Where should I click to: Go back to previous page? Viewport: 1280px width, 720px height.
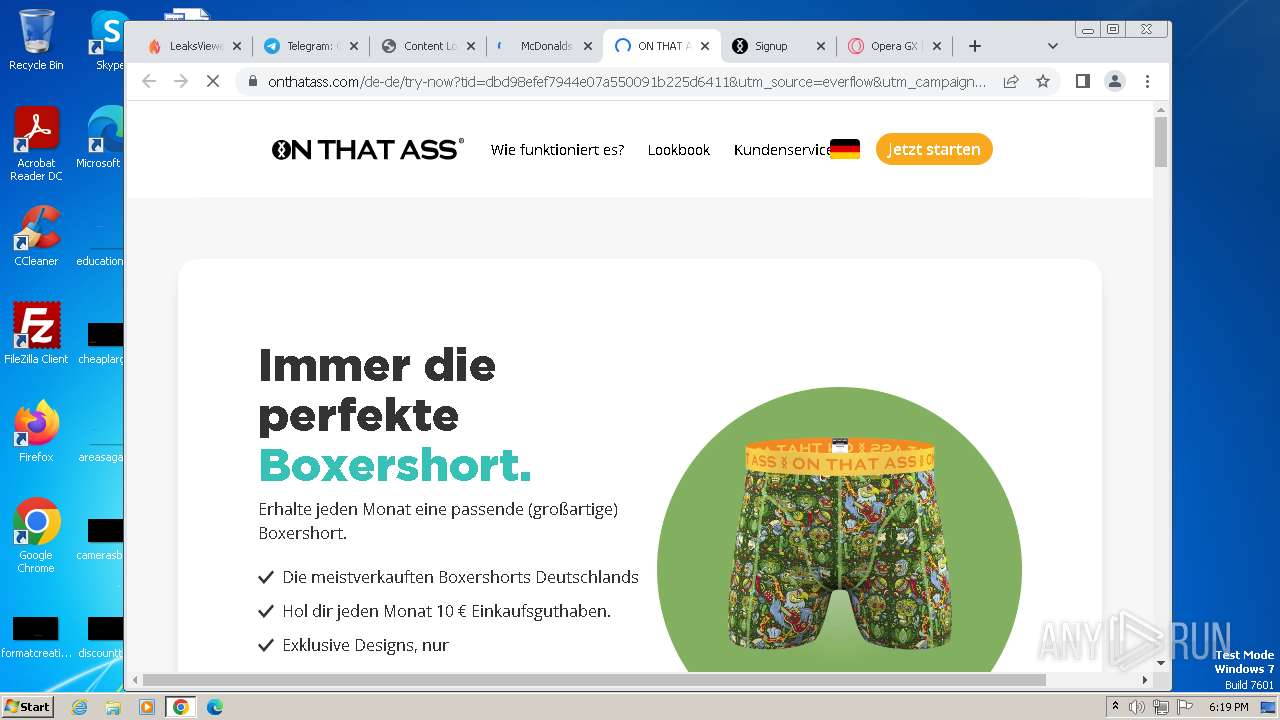[149, 81]
